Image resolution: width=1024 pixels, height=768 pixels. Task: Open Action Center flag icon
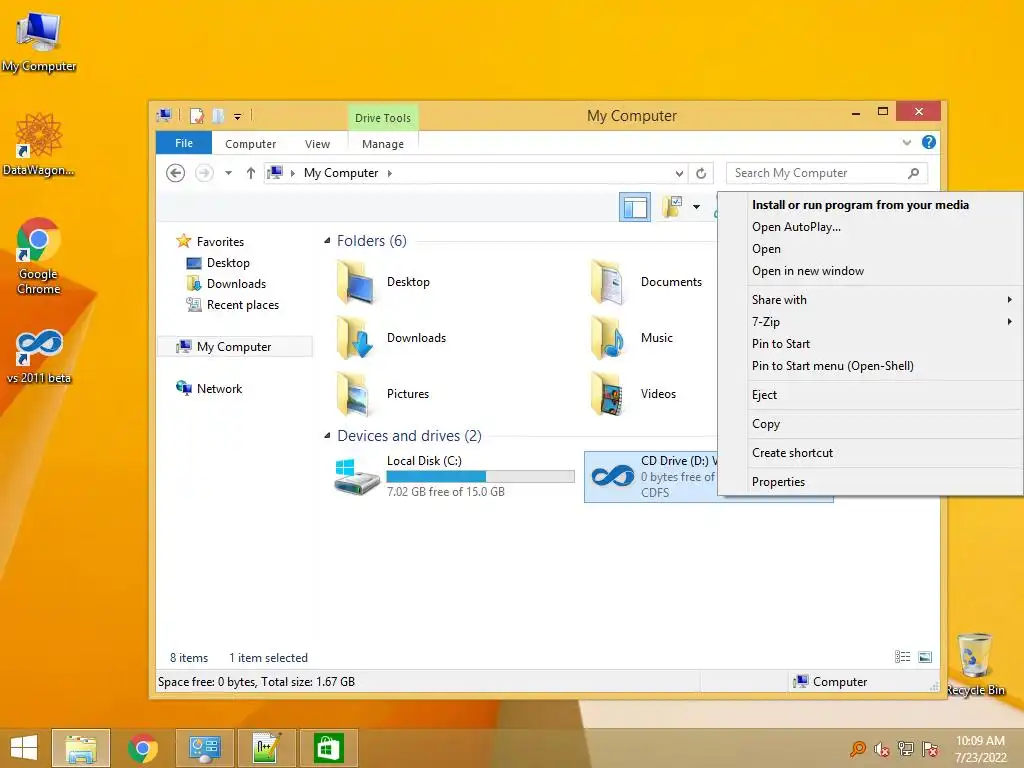pos(930,749)
